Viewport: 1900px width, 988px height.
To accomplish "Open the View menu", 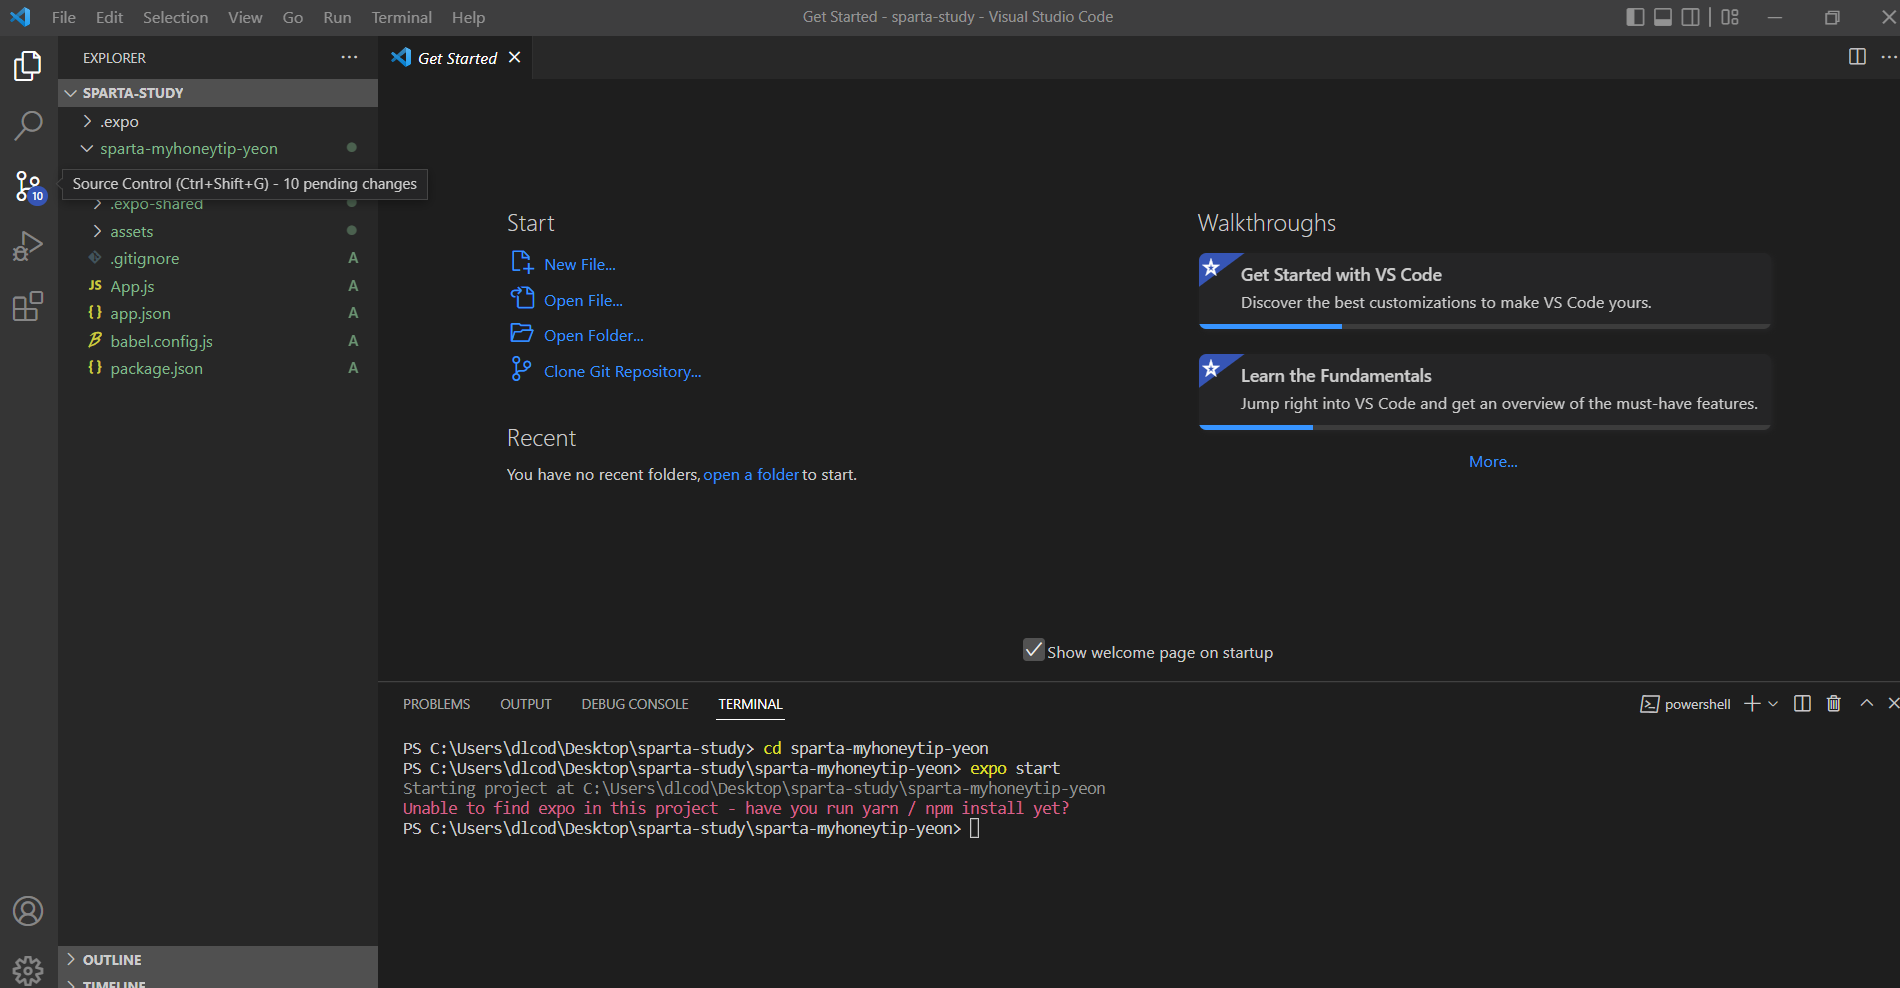I will tap(245, 17).
